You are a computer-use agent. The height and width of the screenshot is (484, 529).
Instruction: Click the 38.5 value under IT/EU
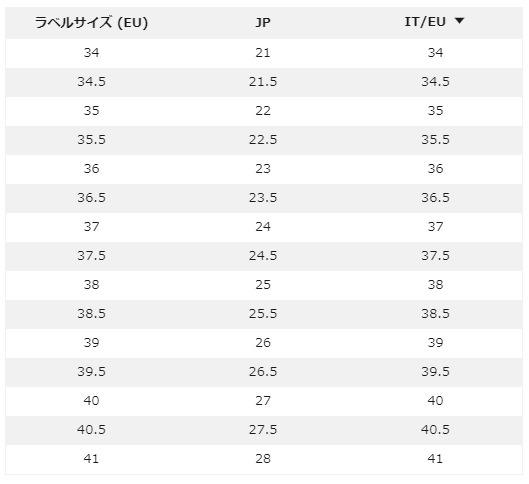coord(435,314)
